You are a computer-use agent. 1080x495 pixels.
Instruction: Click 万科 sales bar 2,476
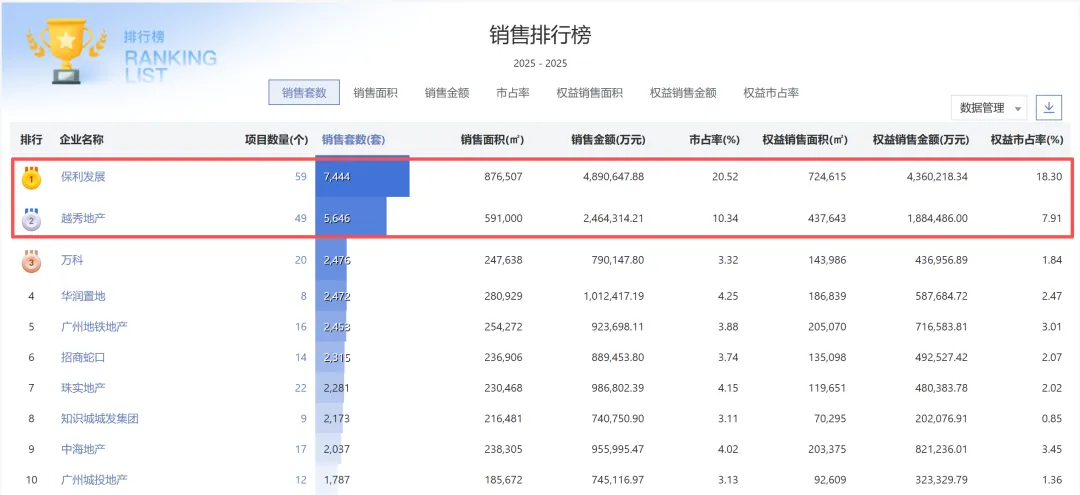331,261
